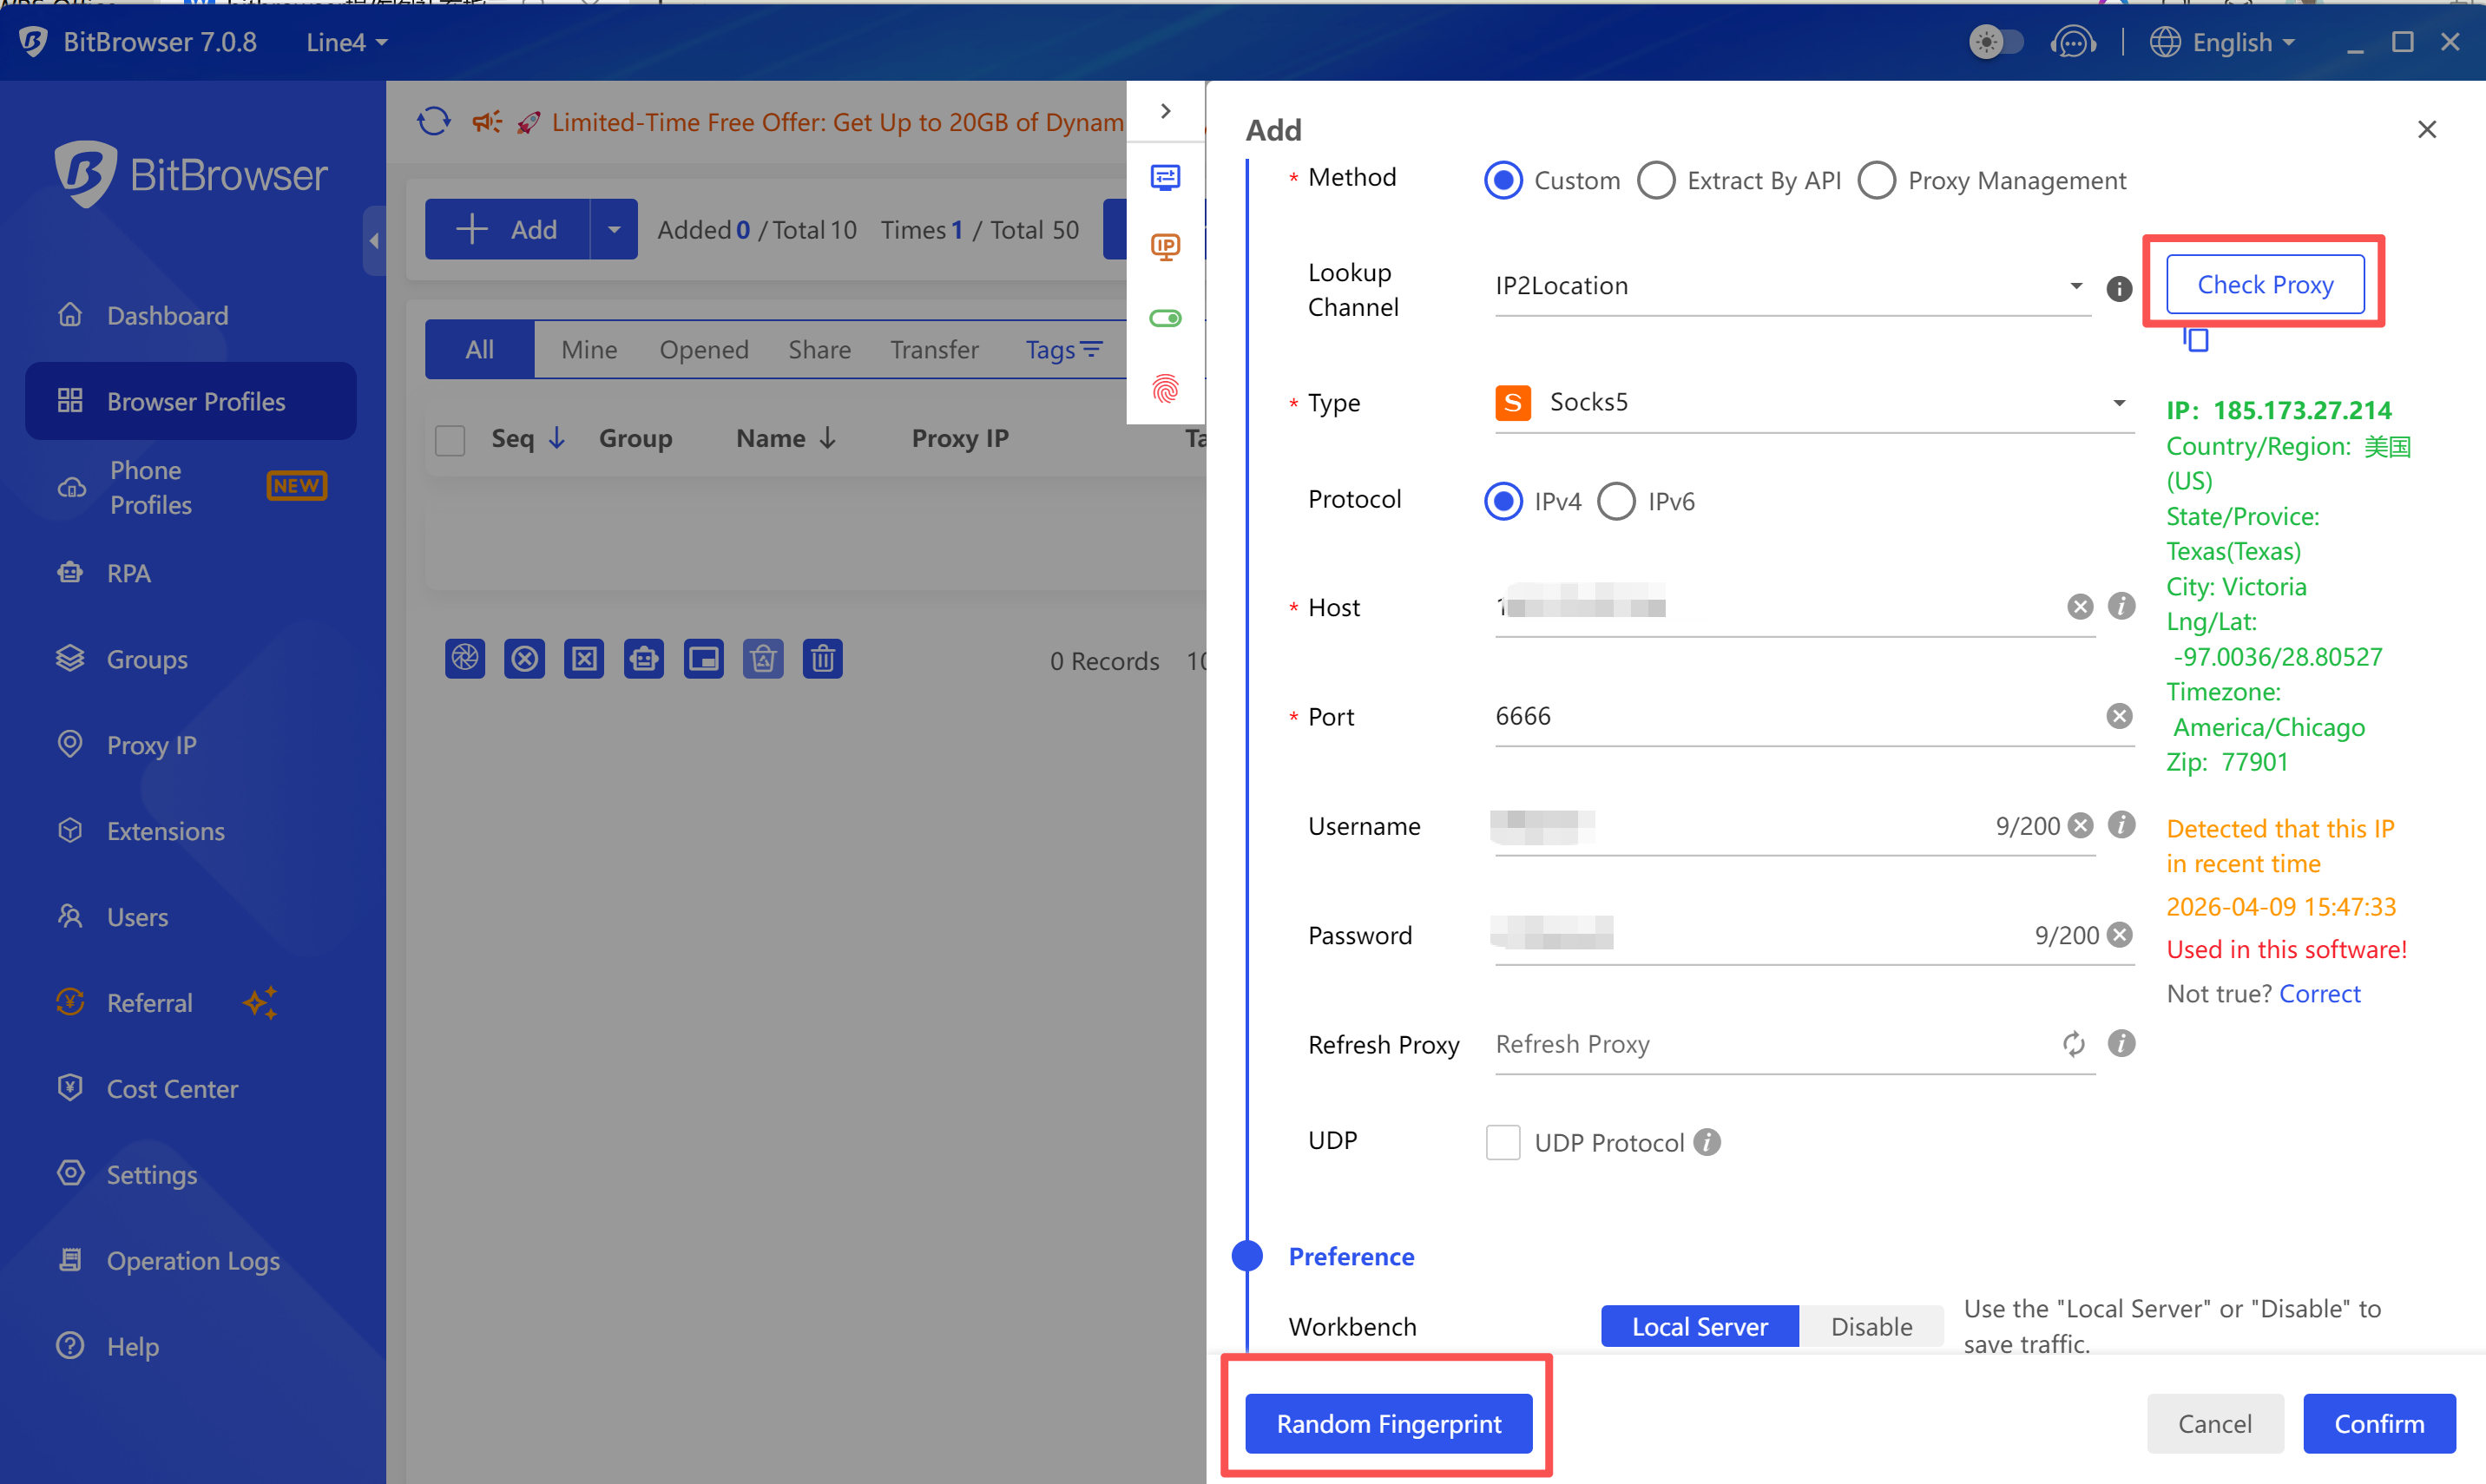Click the Random Fingerprint button
This screenshot has width=2486, height=1484.
coord(1388,1423)
